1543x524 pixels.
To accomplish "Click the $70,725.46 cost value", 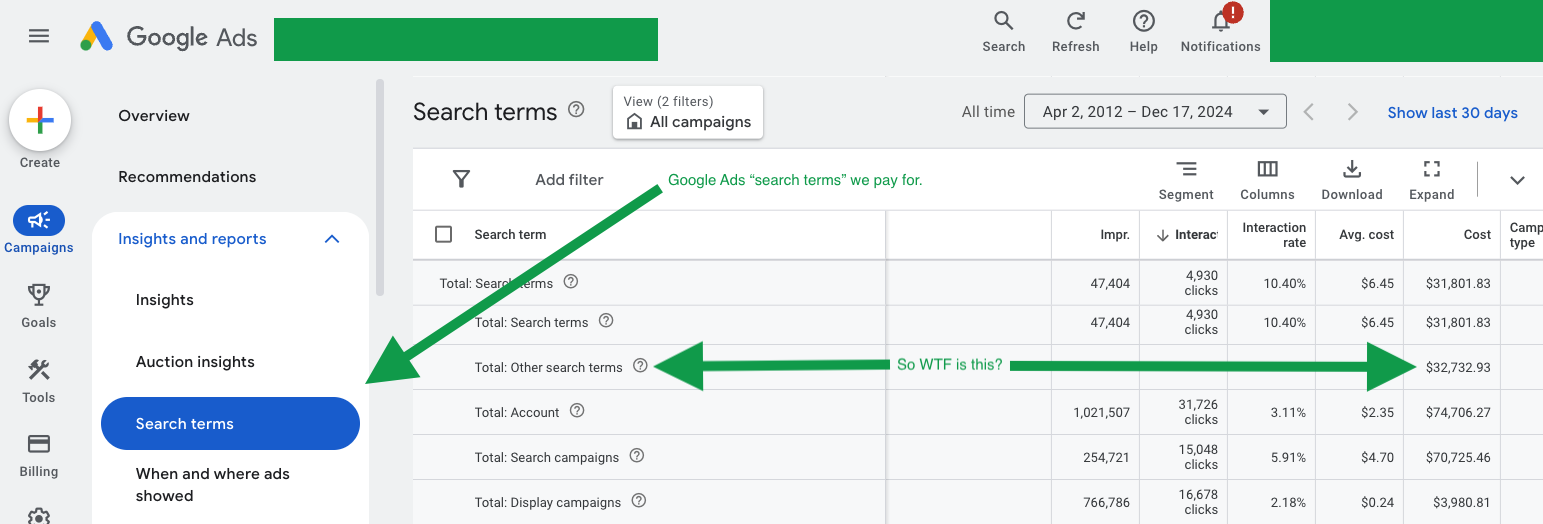I will pos(1458,457).
